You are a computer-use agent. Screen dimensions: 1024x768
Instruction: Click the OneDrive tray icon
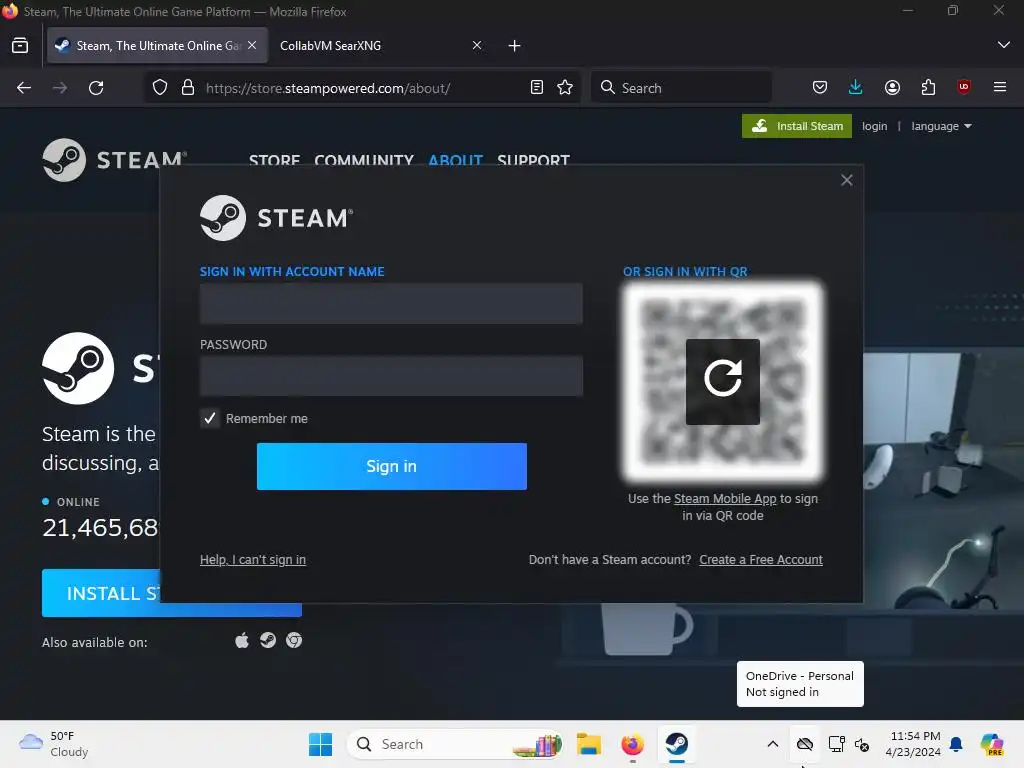pos(805,744)
